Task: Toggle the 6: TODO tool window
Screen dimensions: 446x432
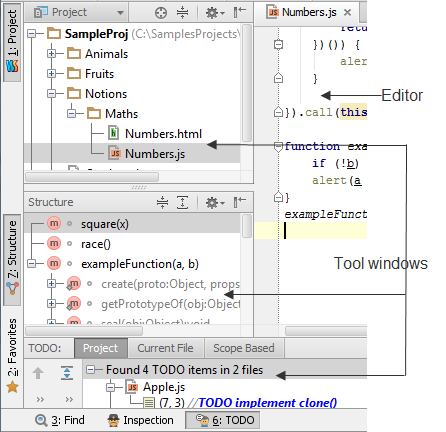Action: tap(223, 420)
